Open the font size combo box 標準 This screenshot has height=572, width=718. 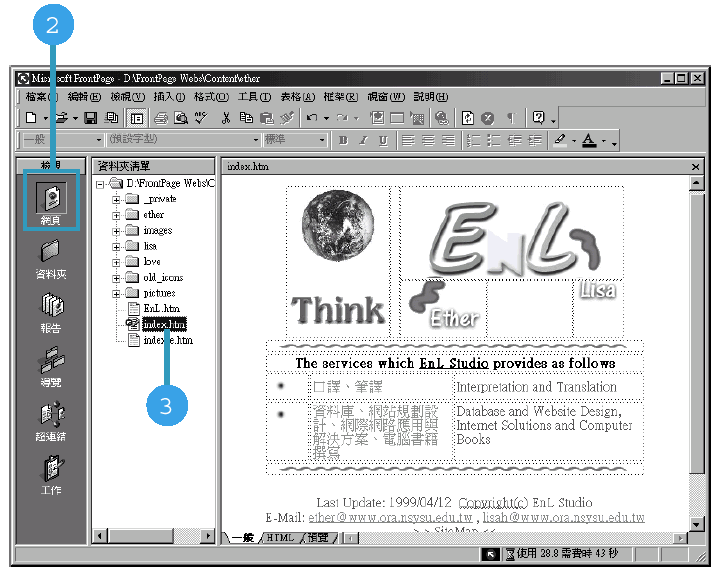point(295,139)
